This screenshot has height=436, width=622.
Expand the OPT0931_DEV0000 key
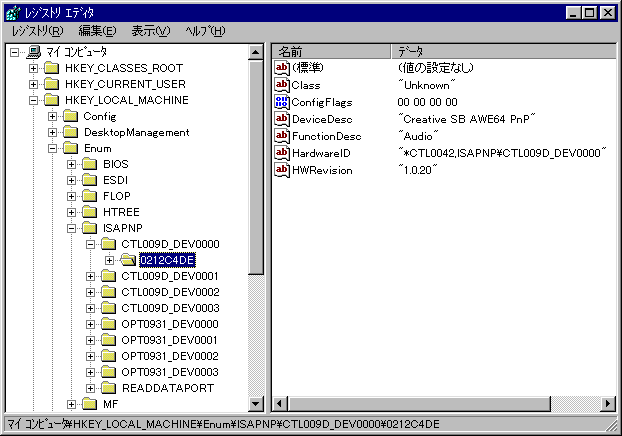[90, 324]
